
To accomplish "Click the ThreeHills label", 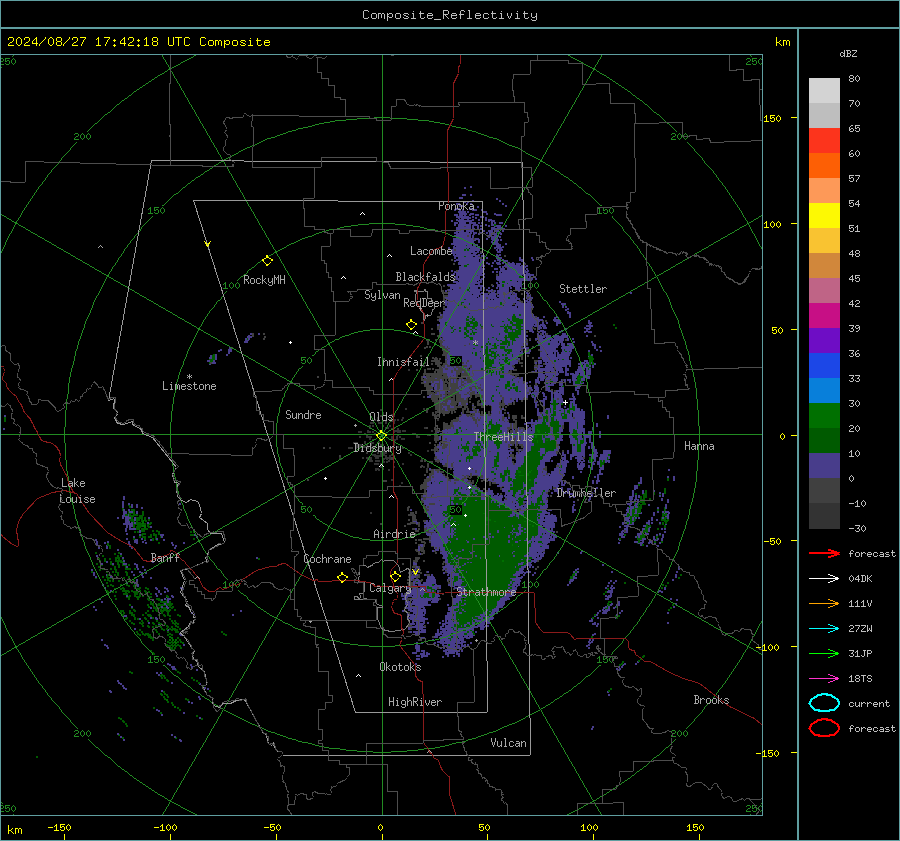I will (503, 437).
